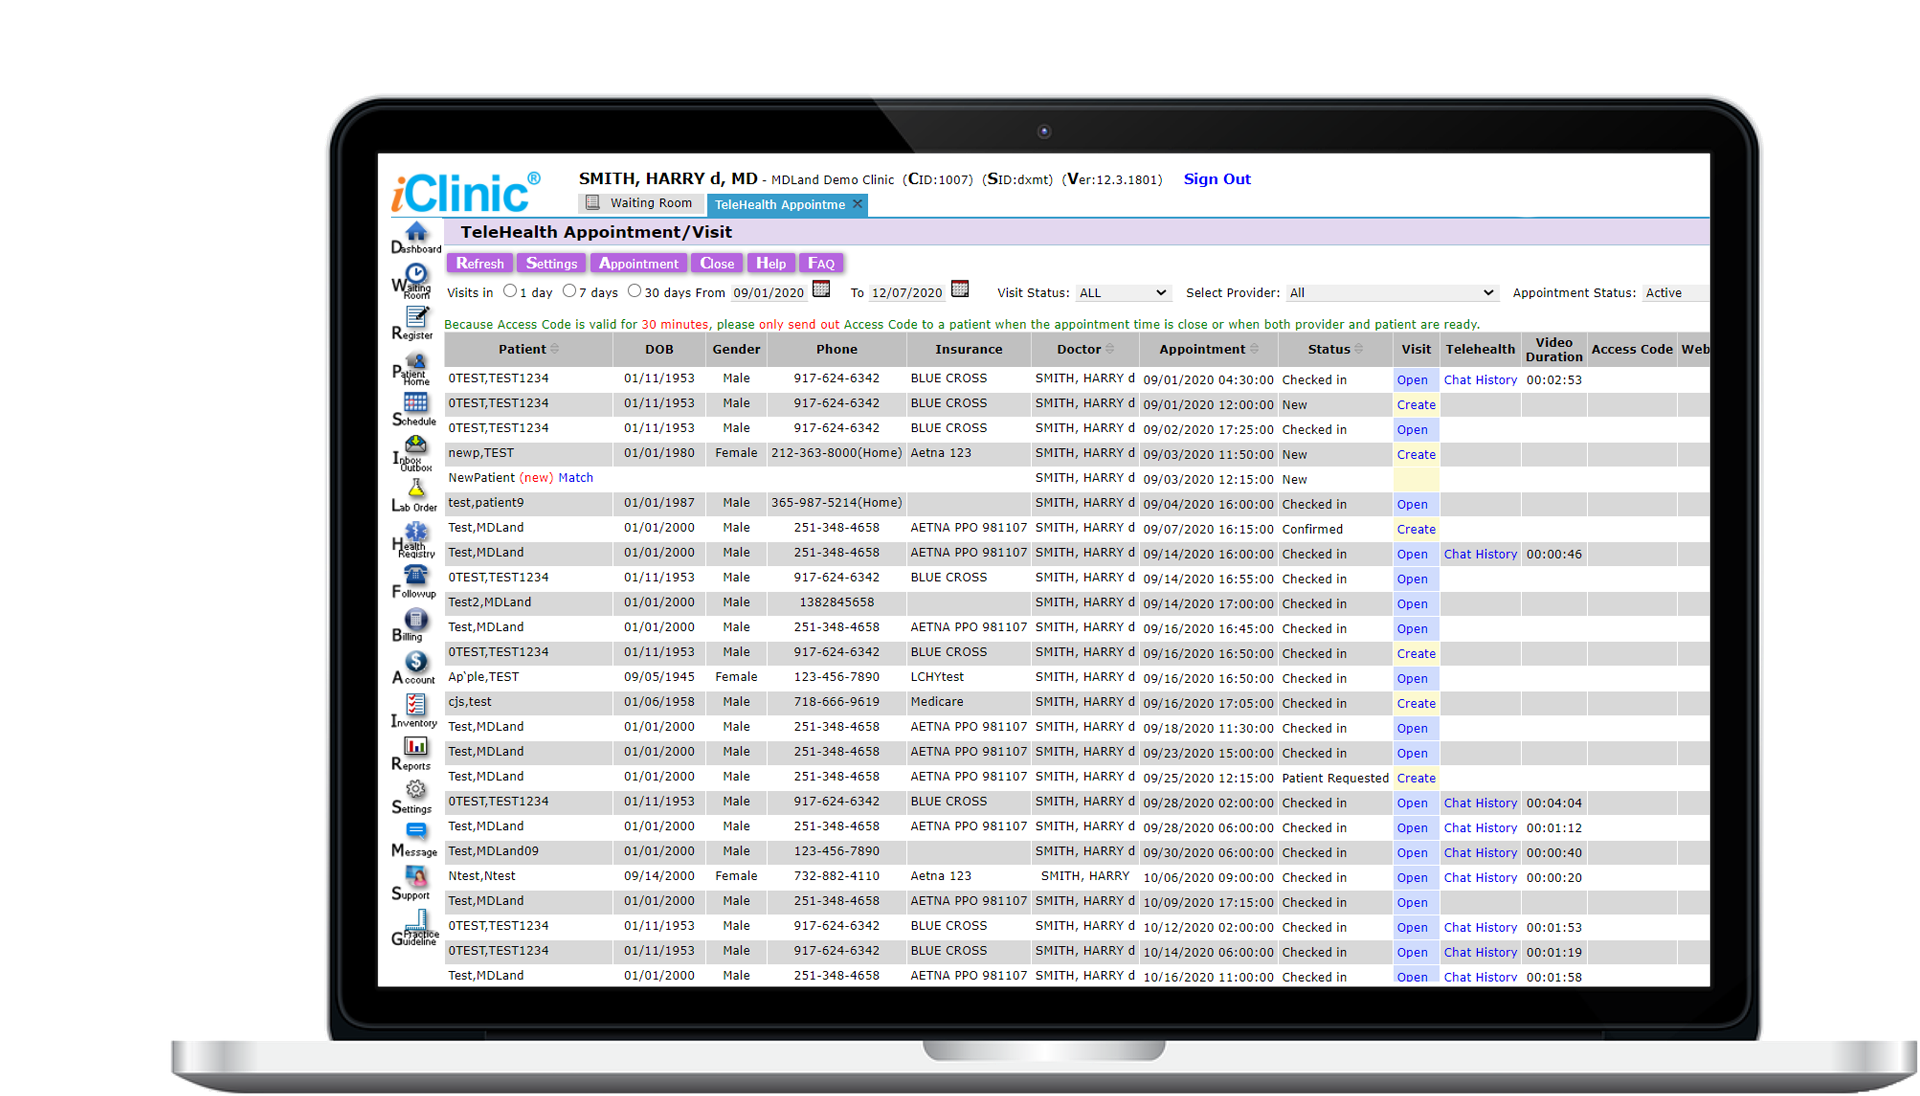Open the Dashboard from the sidebar
The image size is (1920, 1096).
414,238
